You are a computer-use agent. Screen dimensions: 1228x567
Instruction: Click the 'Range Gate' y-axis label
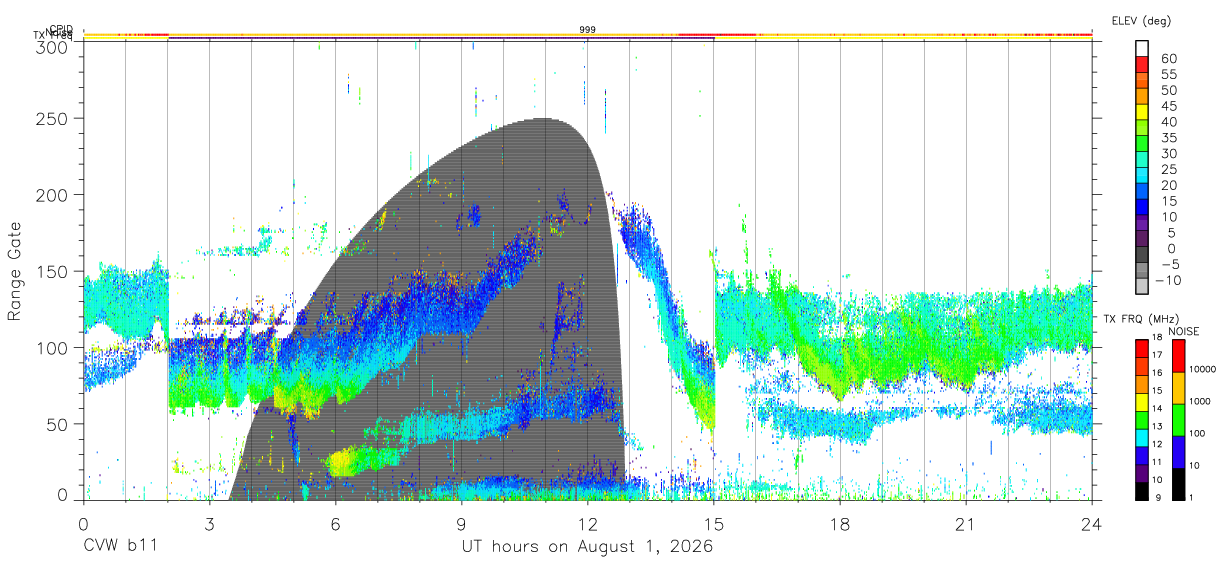[x=14, y=271]
